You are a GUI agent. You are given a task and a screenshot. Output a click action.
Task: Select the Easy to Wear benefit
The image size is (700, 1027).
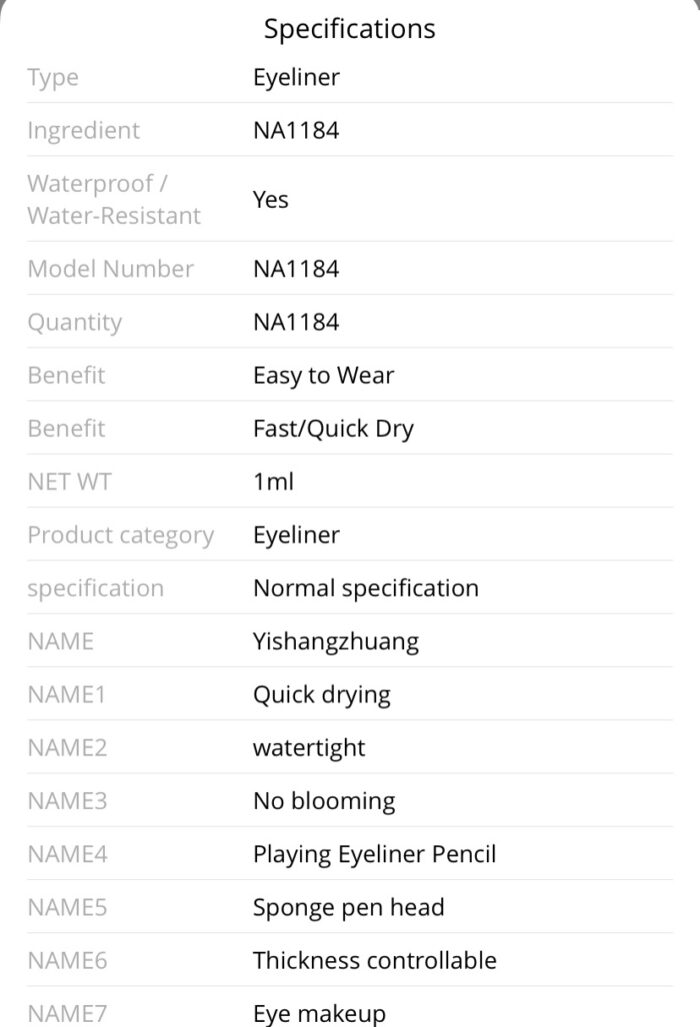click(x=323, y=375)
